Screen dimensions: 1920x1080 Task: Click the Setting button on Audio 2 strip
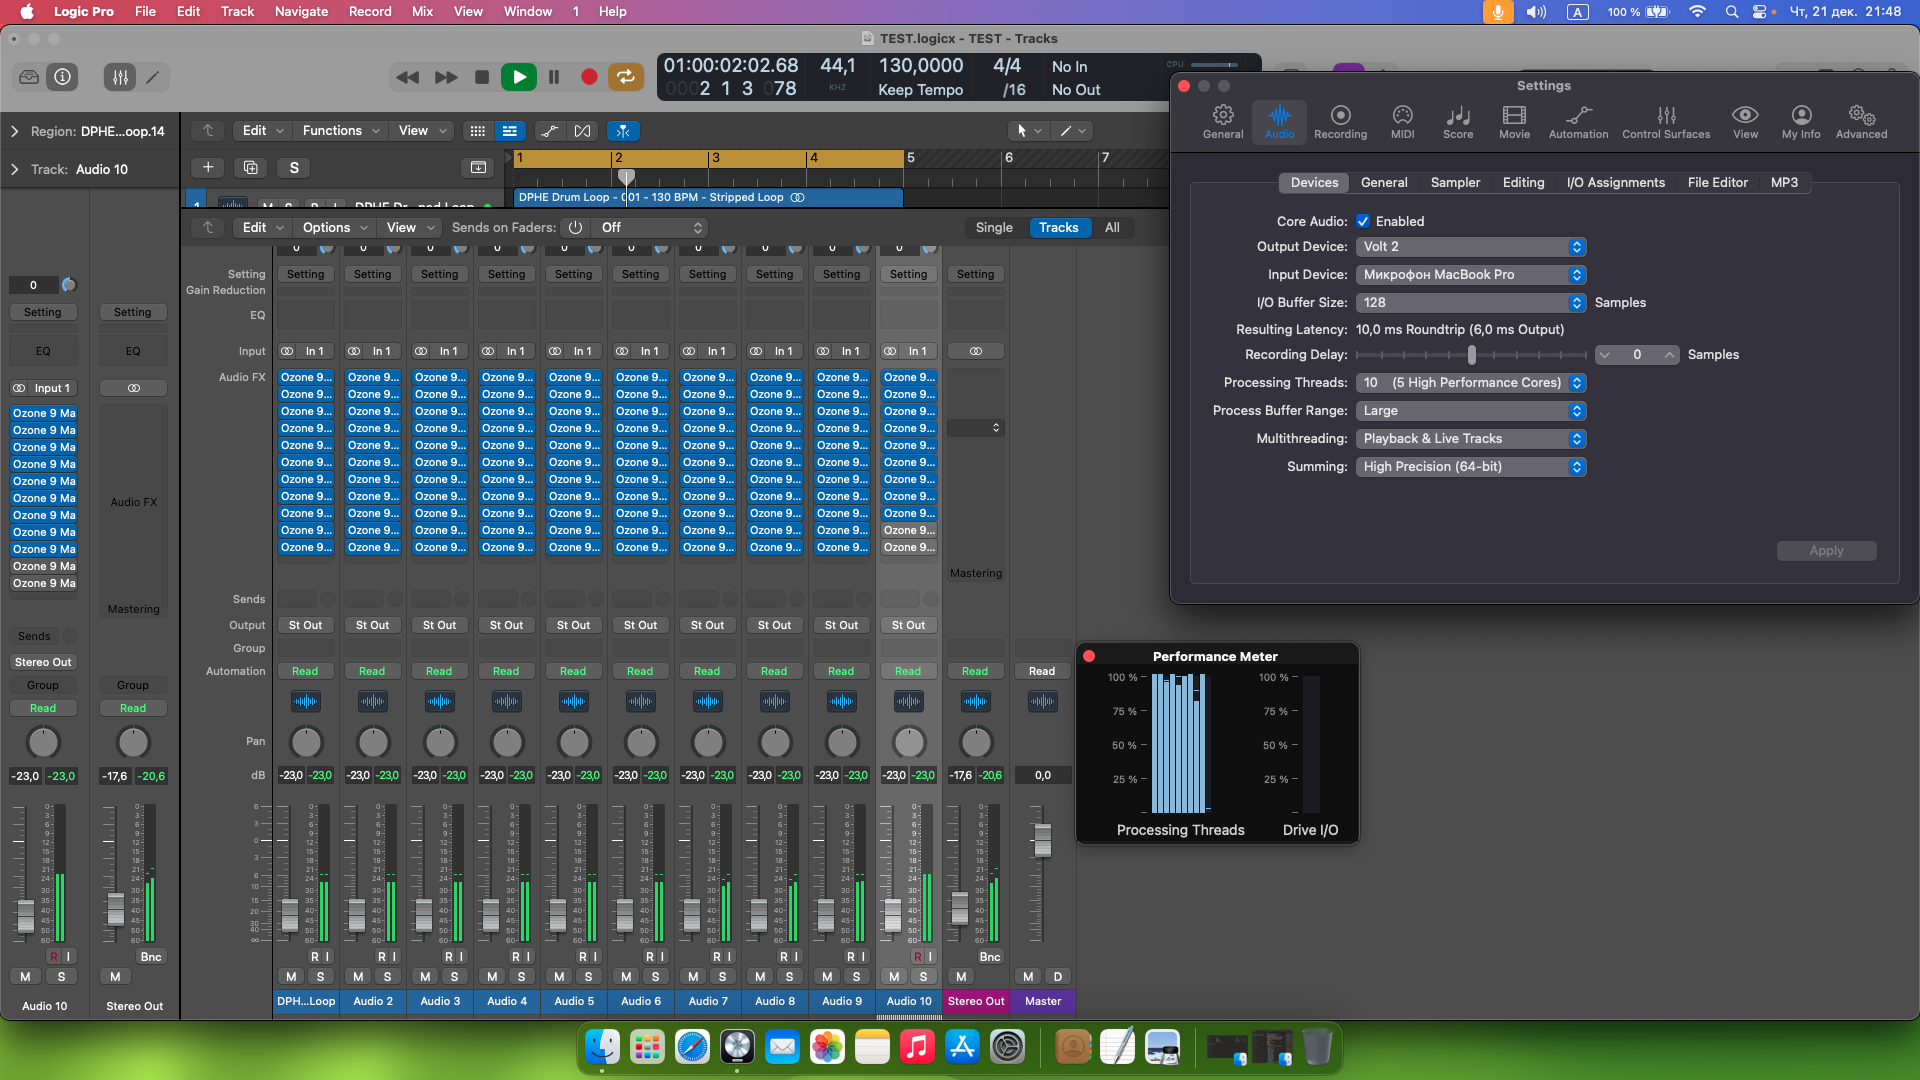pyautogui.click(x=372, y=274)
